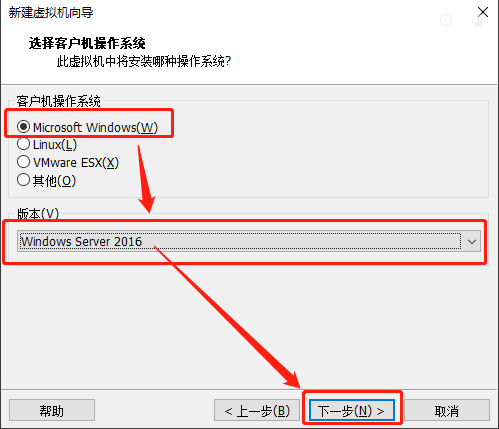Expand the version list chevron arrow
The height and width of the screenshot is (429, 499).
[x=472, y=241]
